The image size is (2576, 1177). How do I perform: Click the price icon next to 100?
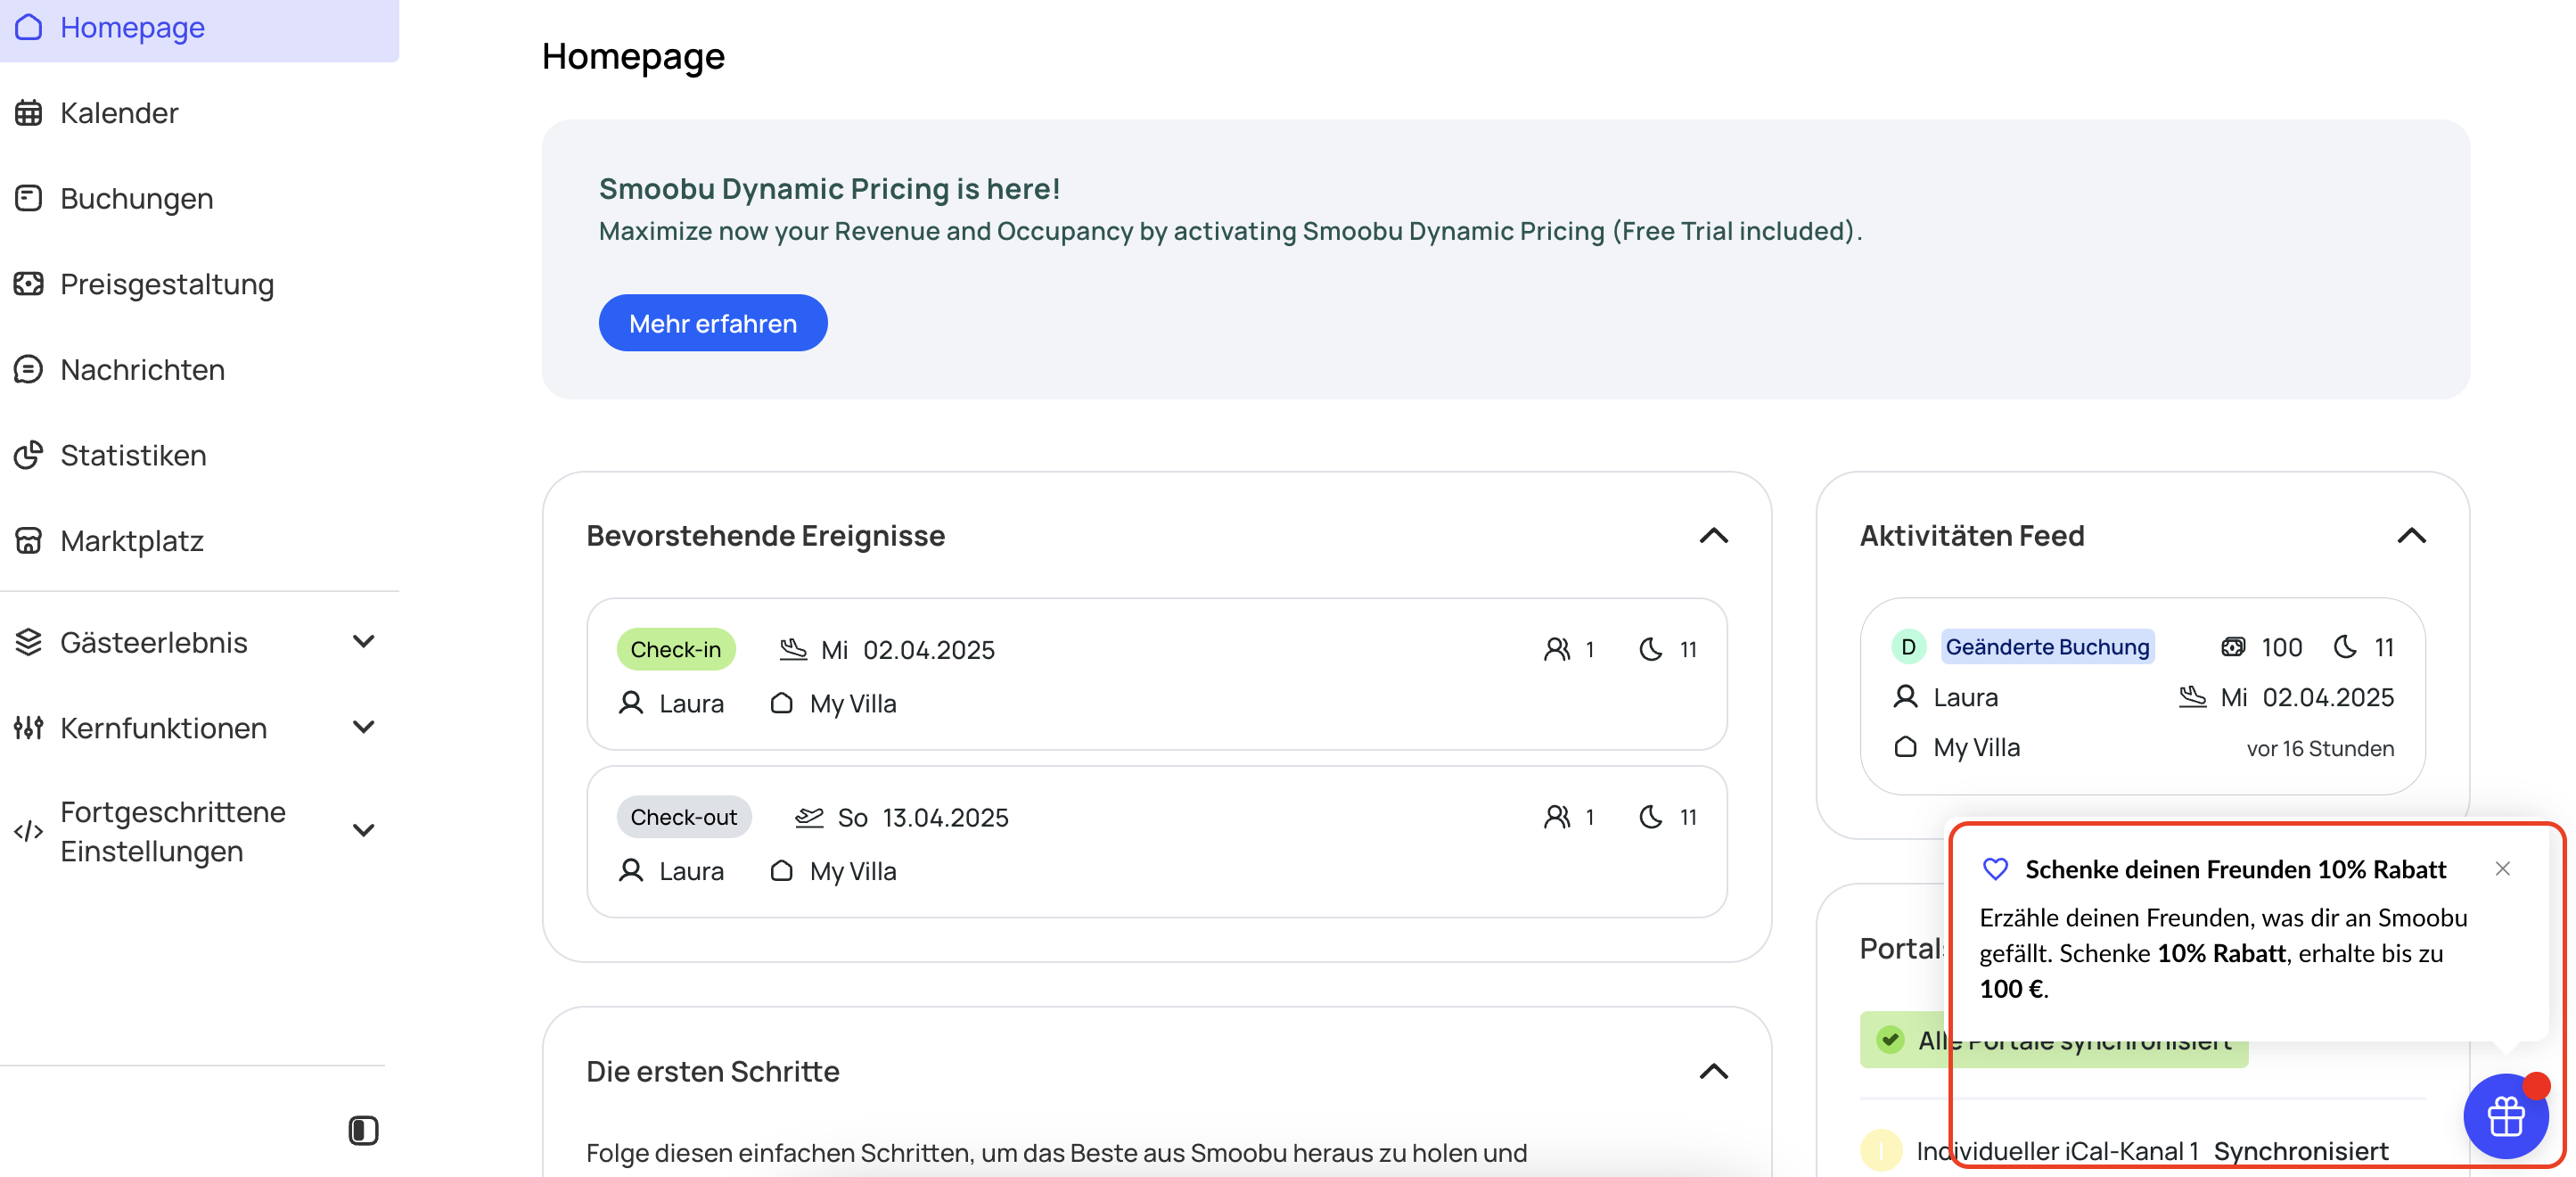(x=2233, y=647)
